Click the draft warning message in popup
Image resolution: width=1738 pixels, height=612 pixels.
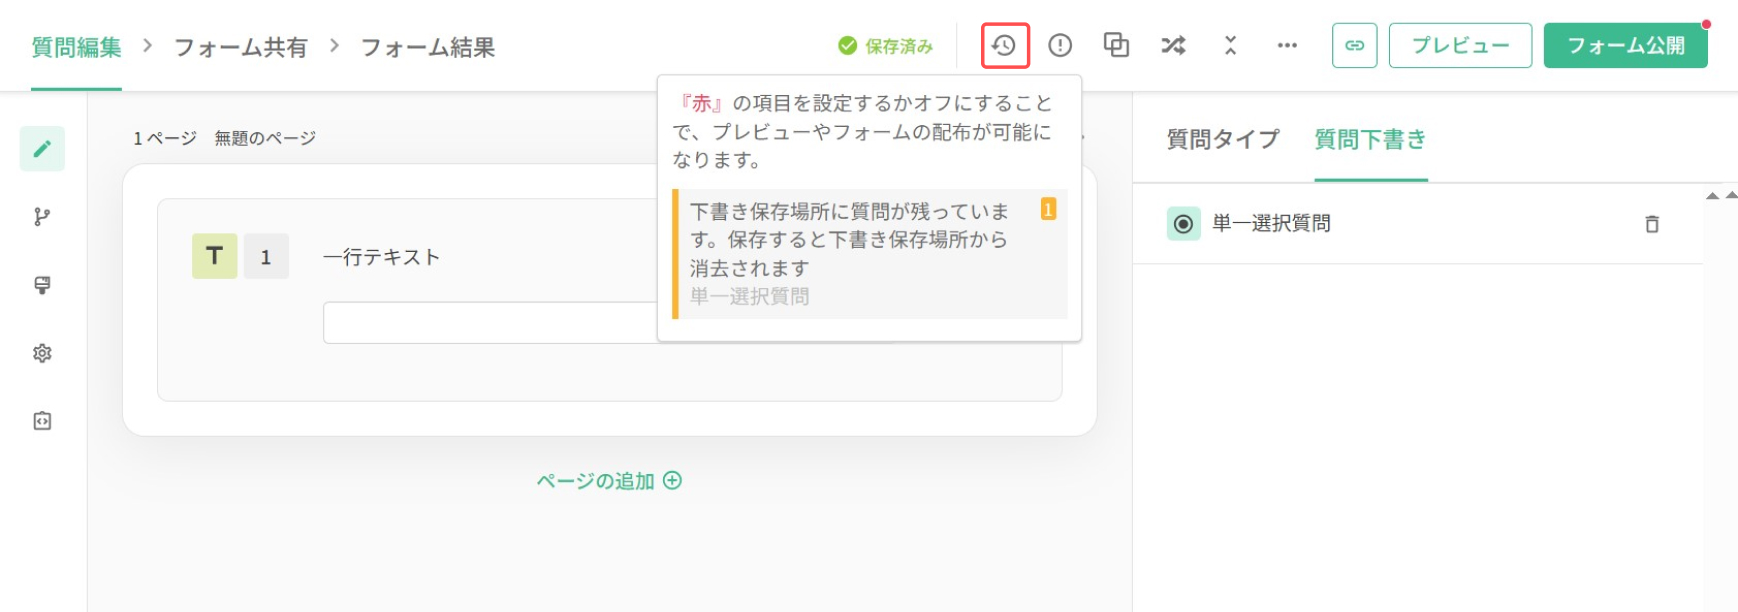(870, 254)
